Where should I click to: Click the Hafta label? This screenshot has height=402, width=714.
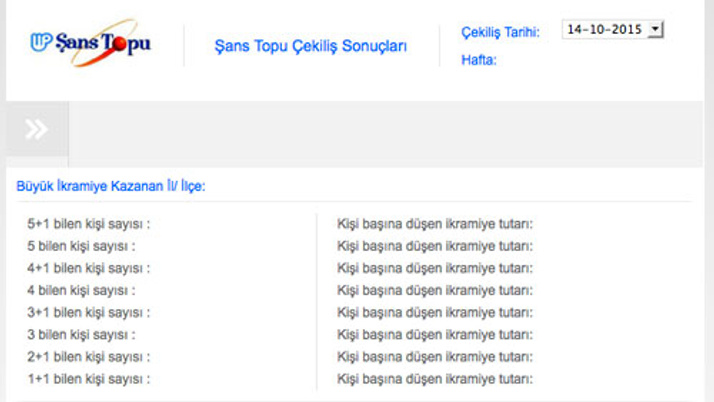479,60
